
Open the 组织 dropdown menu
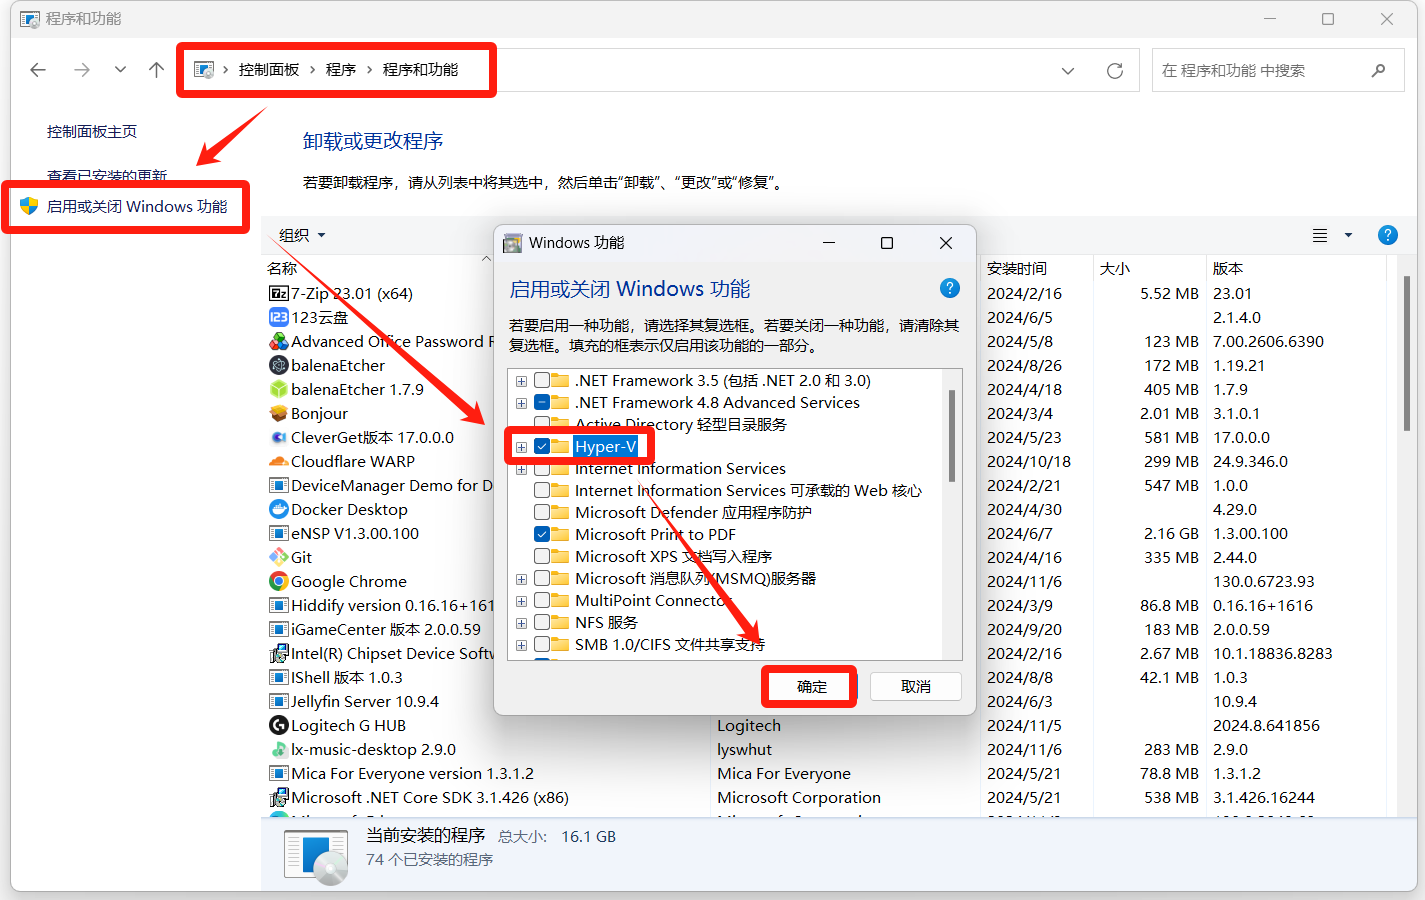pos(302,235)
